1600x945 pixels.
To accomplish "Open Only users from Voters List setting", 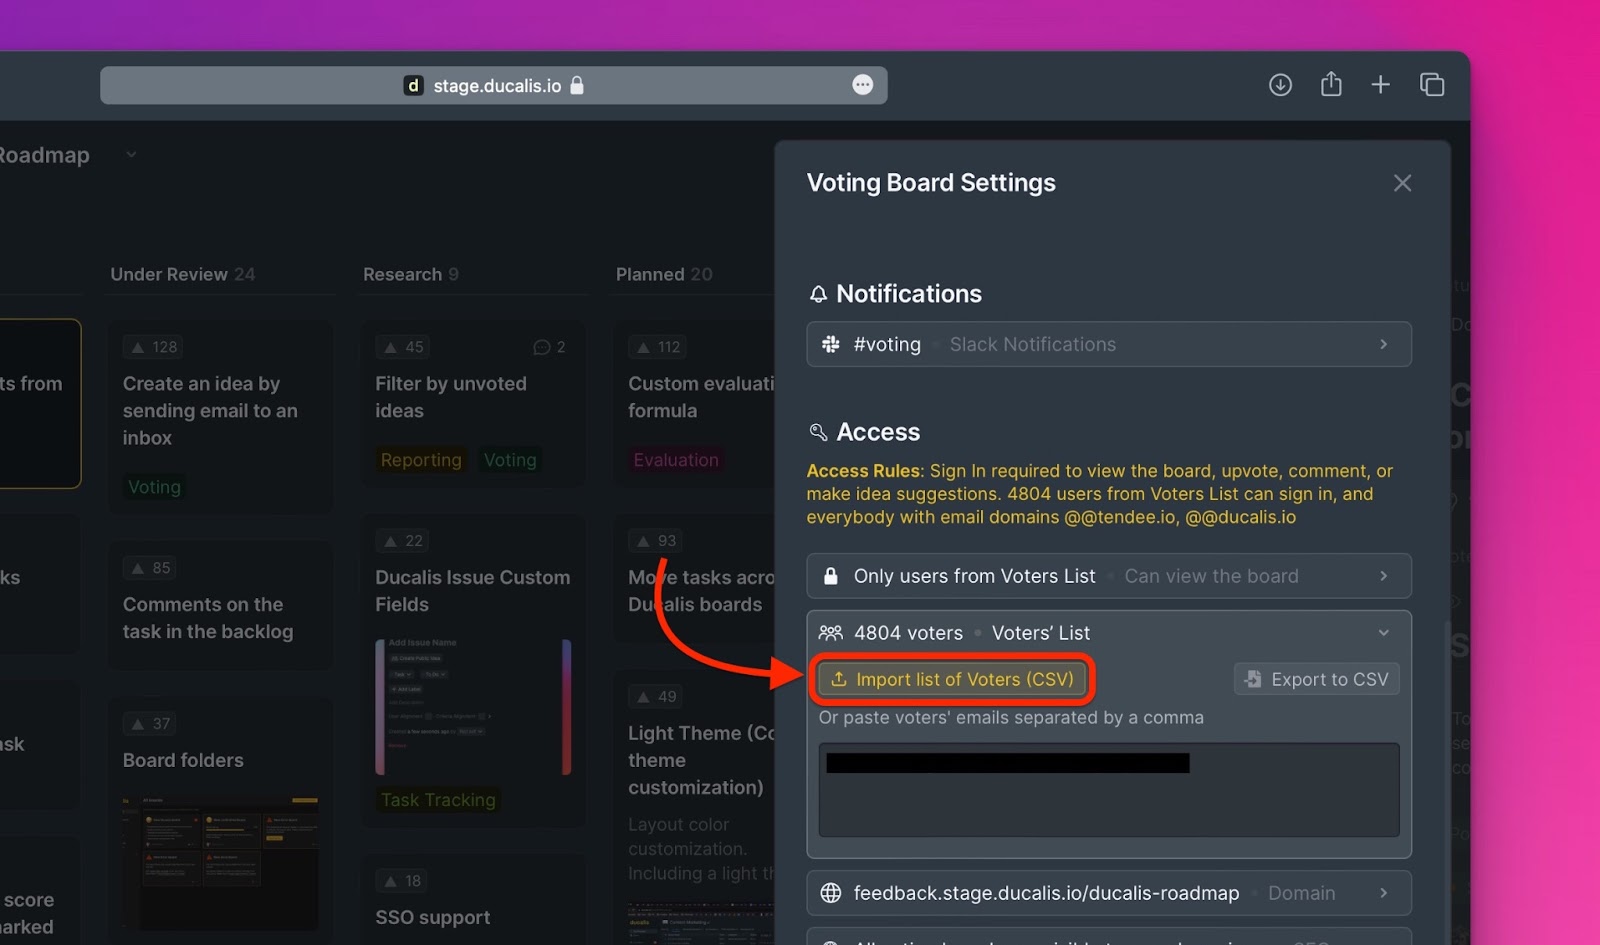I will click(x=1109, y=576).
